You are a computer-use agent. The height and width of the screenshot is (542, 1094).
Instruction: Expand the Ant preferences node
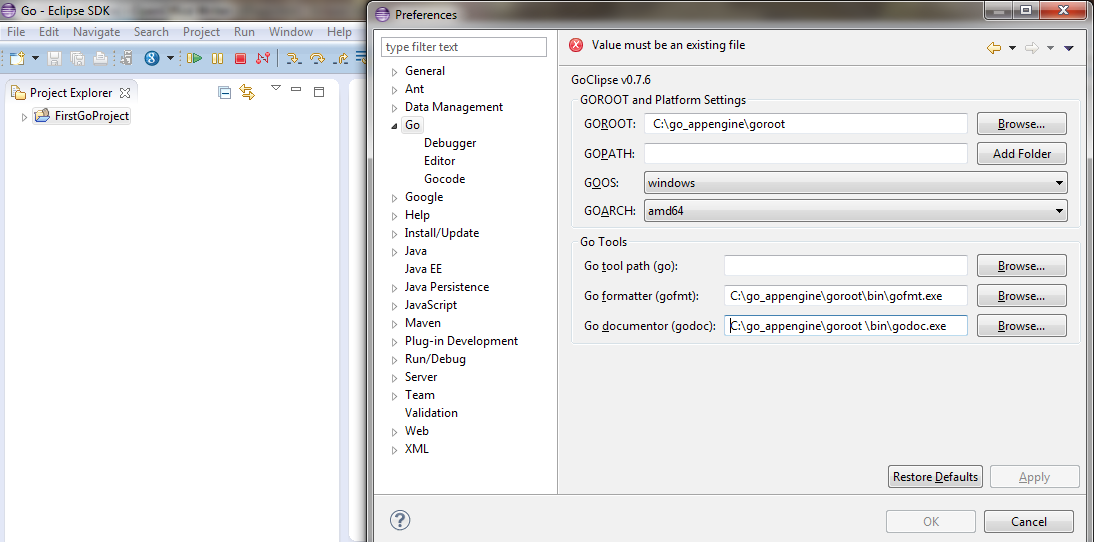pyautogui.click(x=395, y=90)
